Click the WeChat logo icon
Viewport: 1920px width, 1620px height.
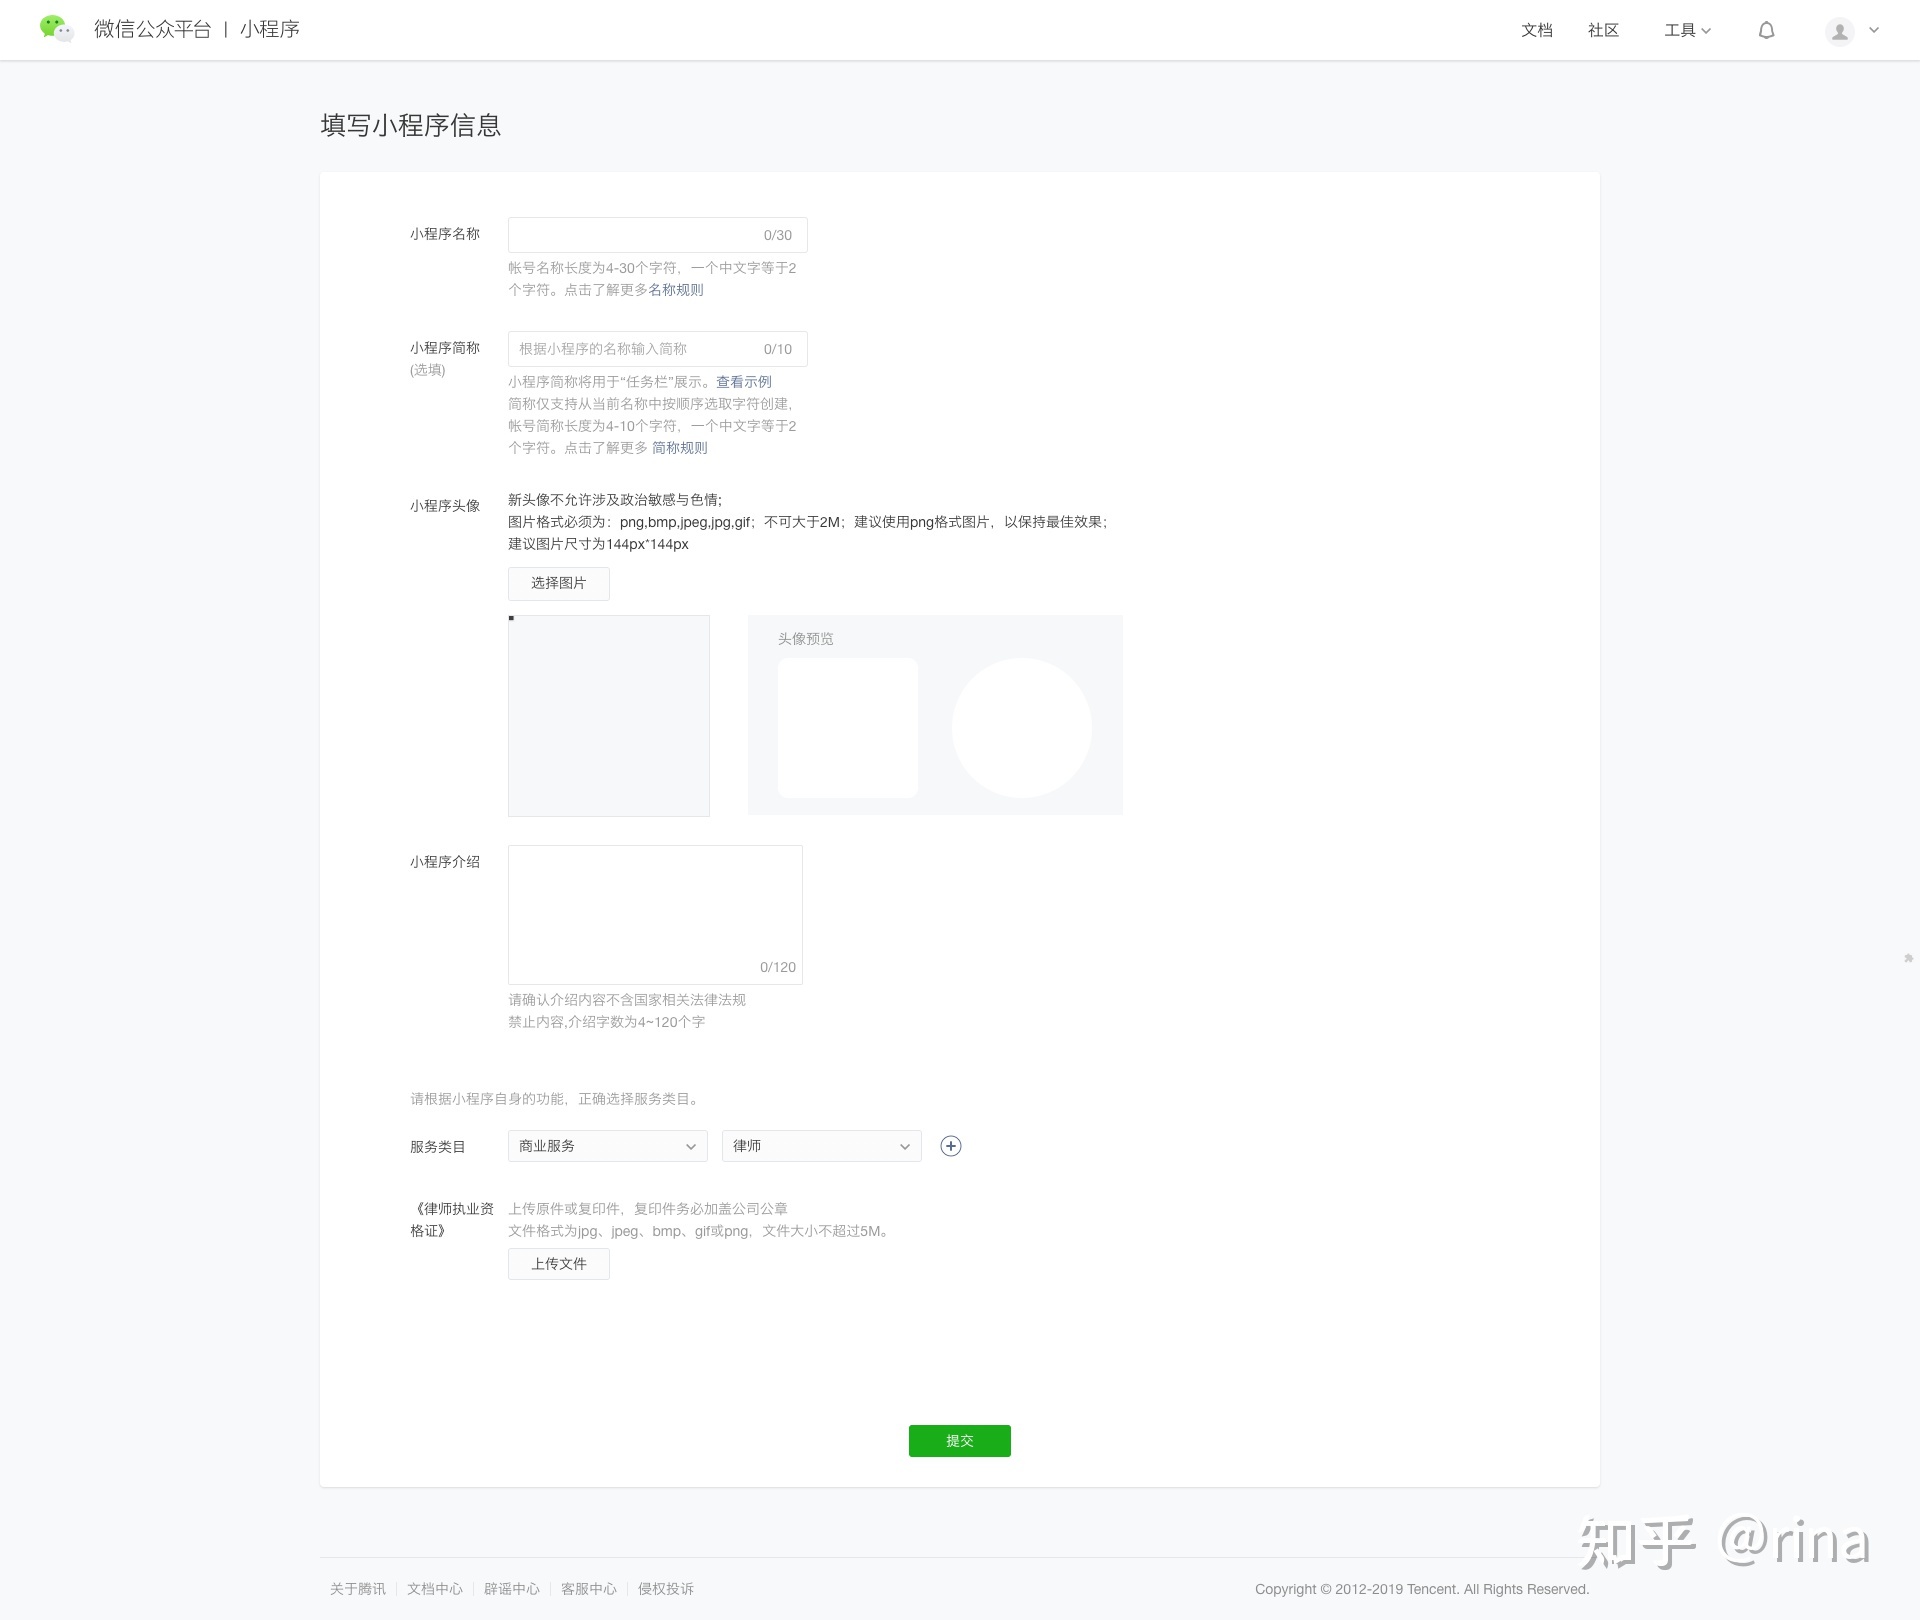coord(56,29)
